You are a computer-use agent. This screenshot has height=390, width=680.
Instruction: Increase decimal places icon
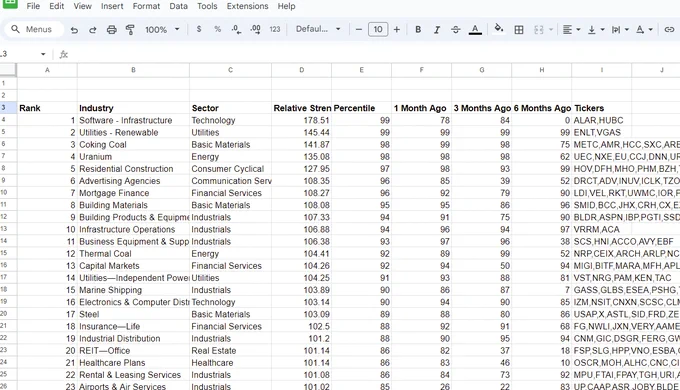point(255,29)
